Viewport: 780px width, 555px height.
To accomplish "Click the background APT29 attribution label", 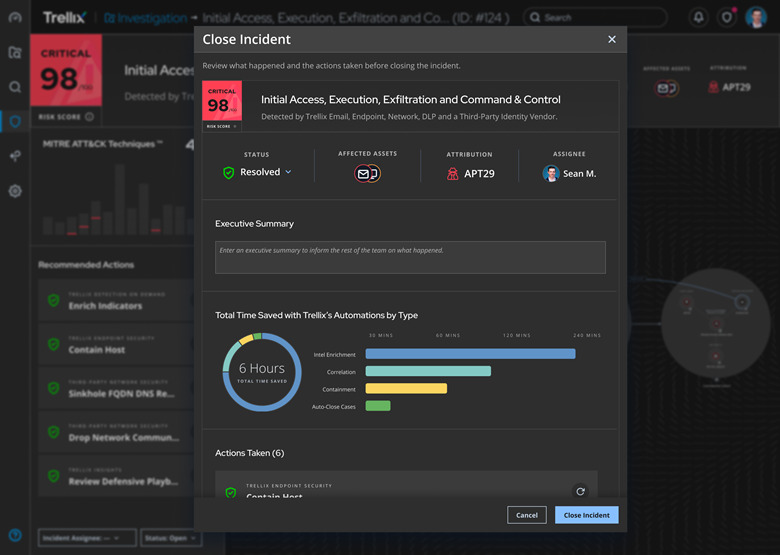I will point(736,87).
